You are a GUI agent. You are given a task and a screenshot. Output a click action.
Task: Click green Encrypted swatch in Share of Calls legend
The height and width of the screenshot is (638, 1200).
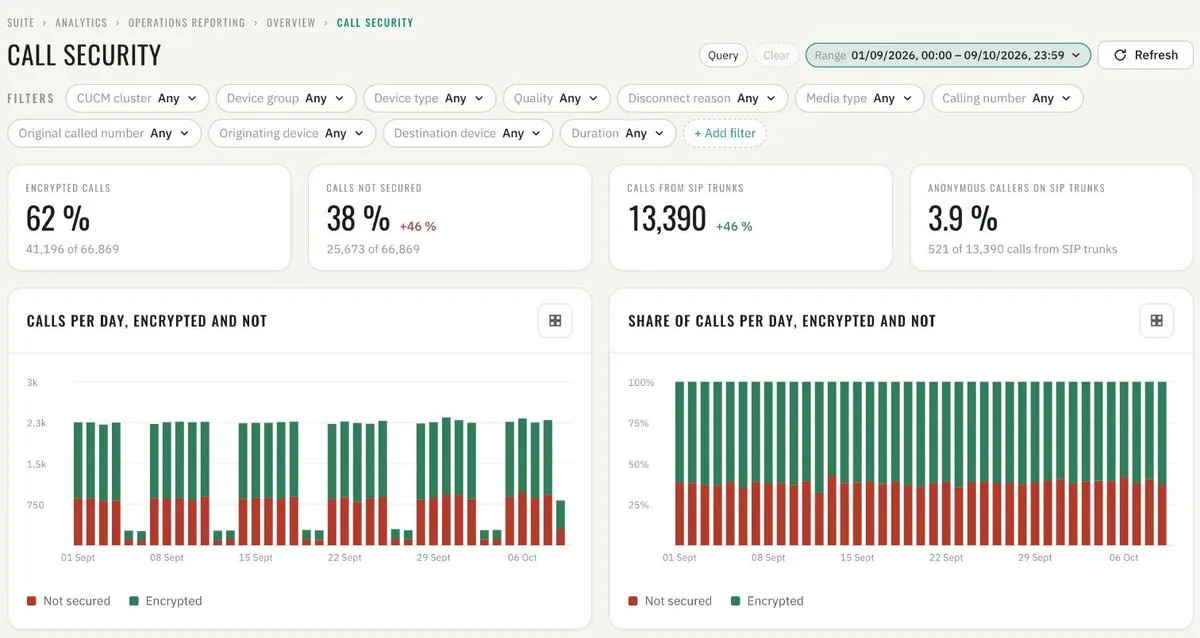pos(736,601)
